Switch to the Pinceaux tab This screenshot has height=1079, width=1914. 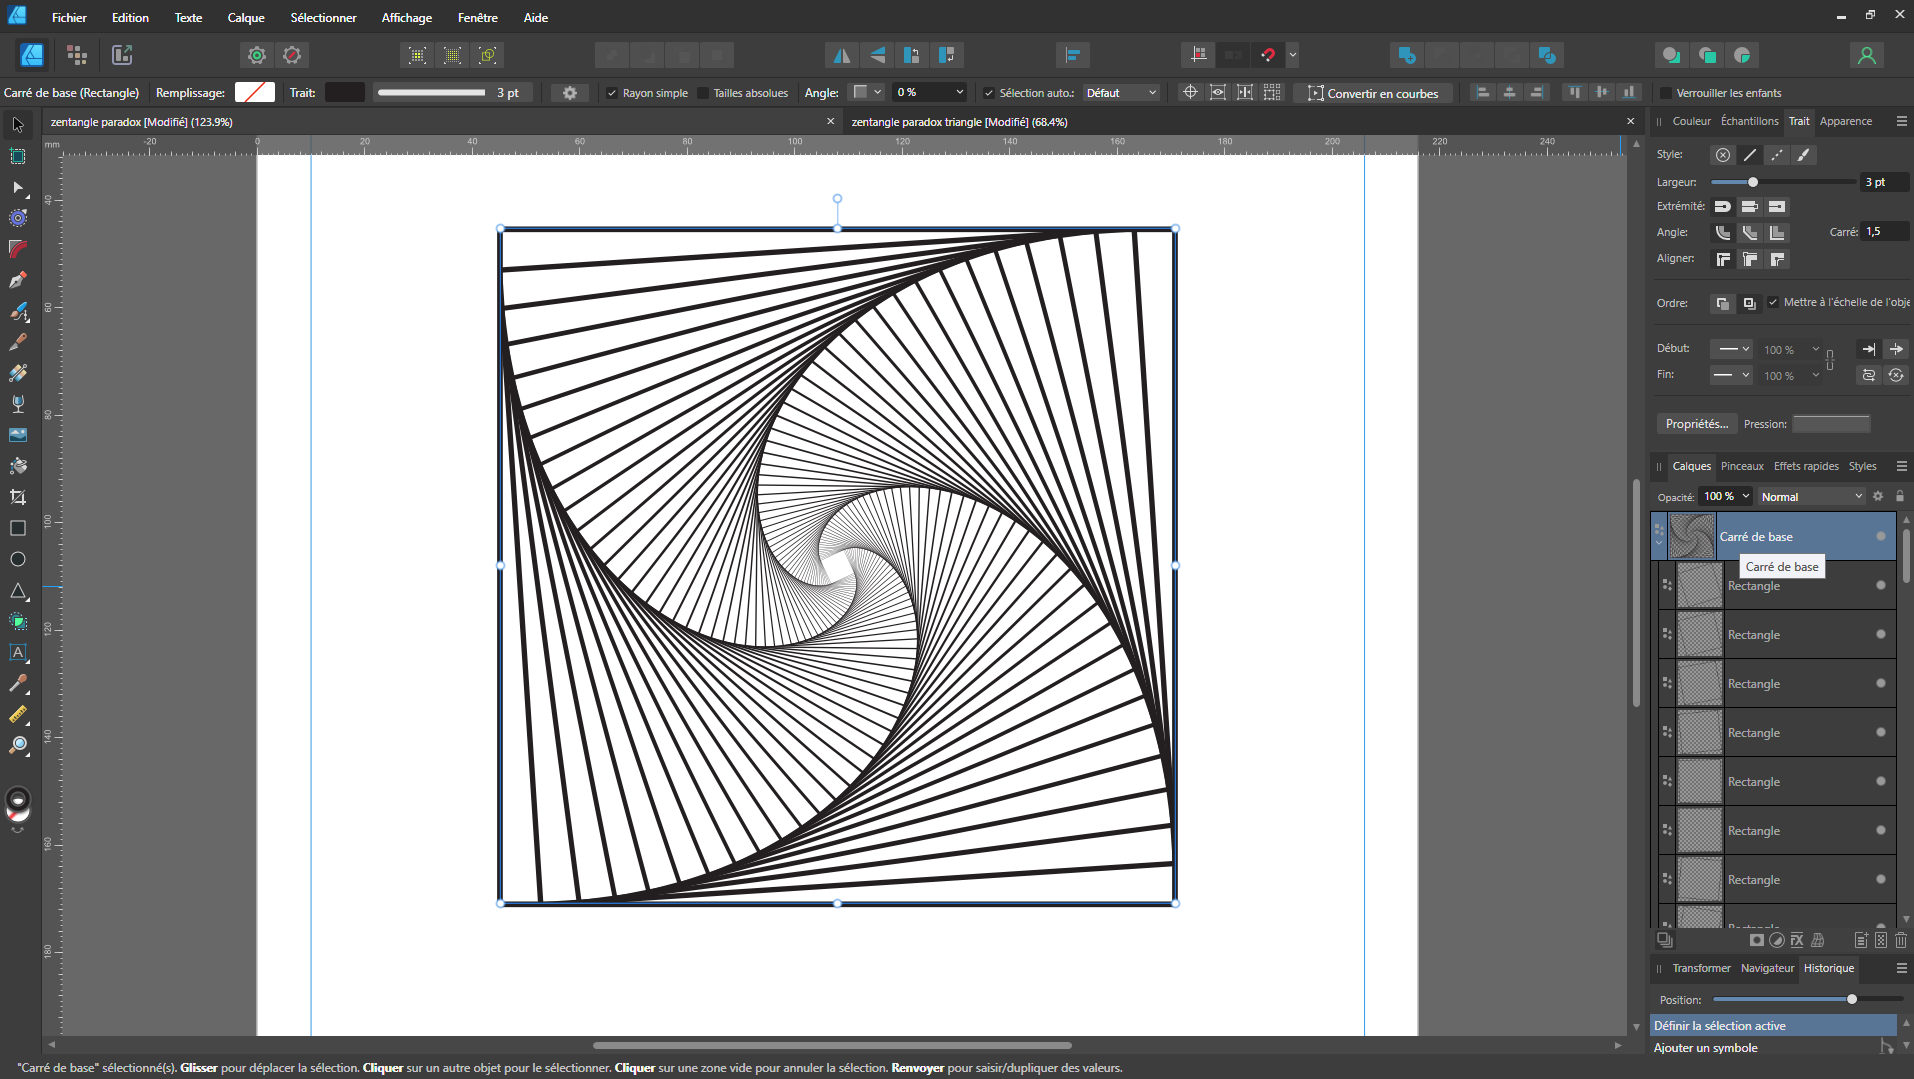click(x=1742, y=466)
